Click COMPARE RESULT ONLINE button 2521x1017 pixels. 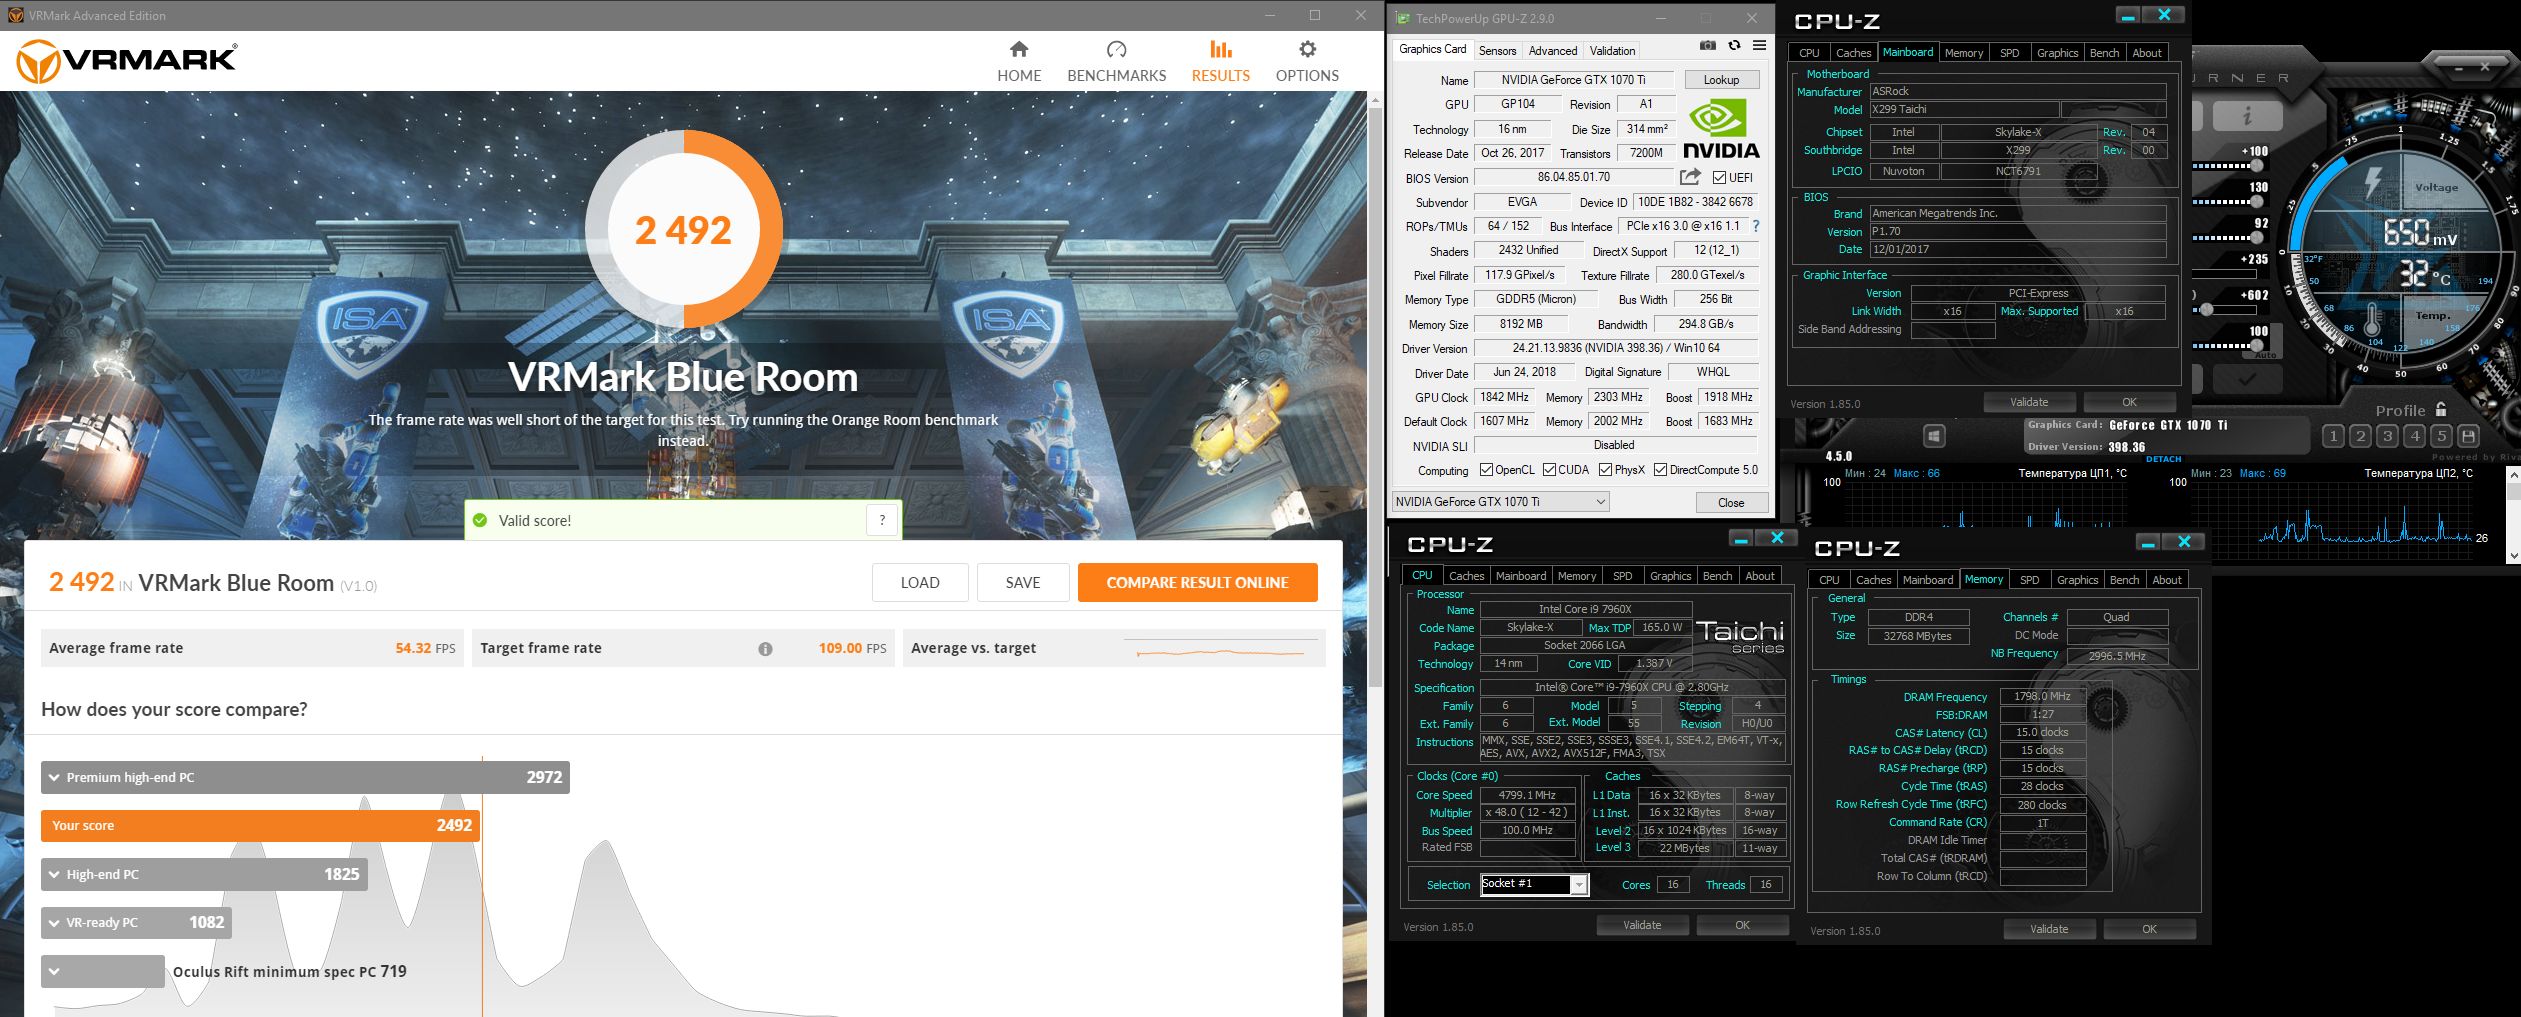(1197, 583)
